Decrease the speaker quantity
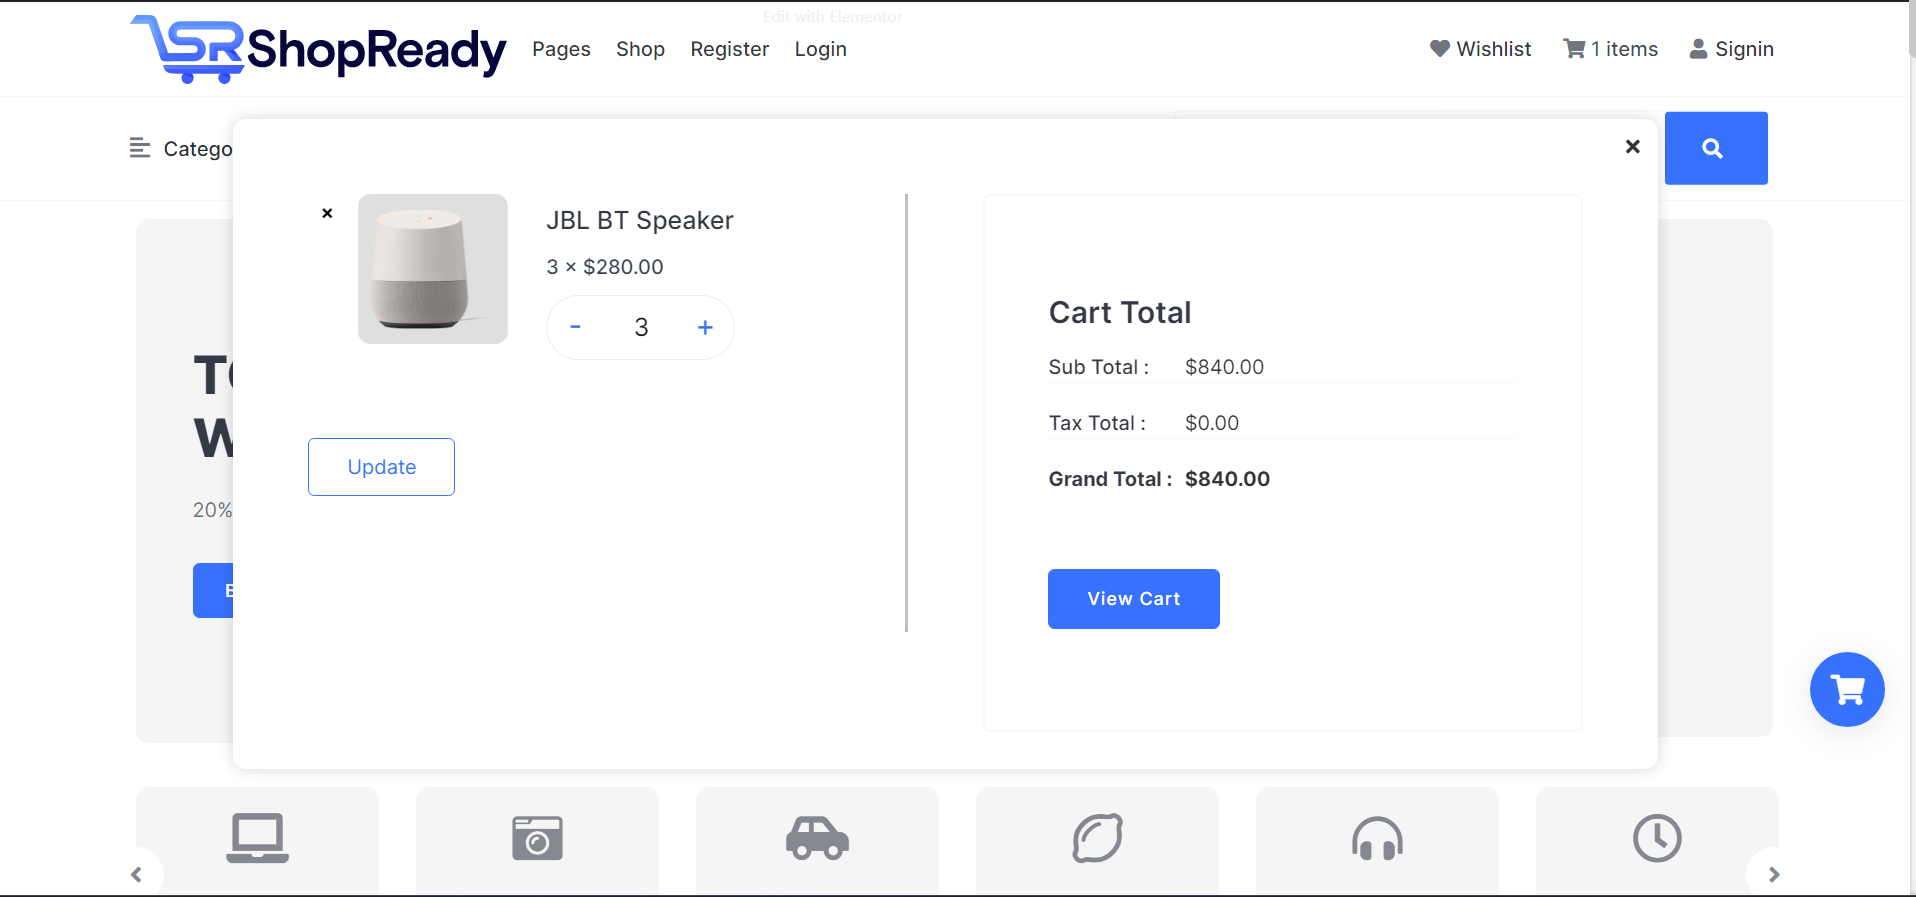The image size is (1916, 897). pos(575,327)
